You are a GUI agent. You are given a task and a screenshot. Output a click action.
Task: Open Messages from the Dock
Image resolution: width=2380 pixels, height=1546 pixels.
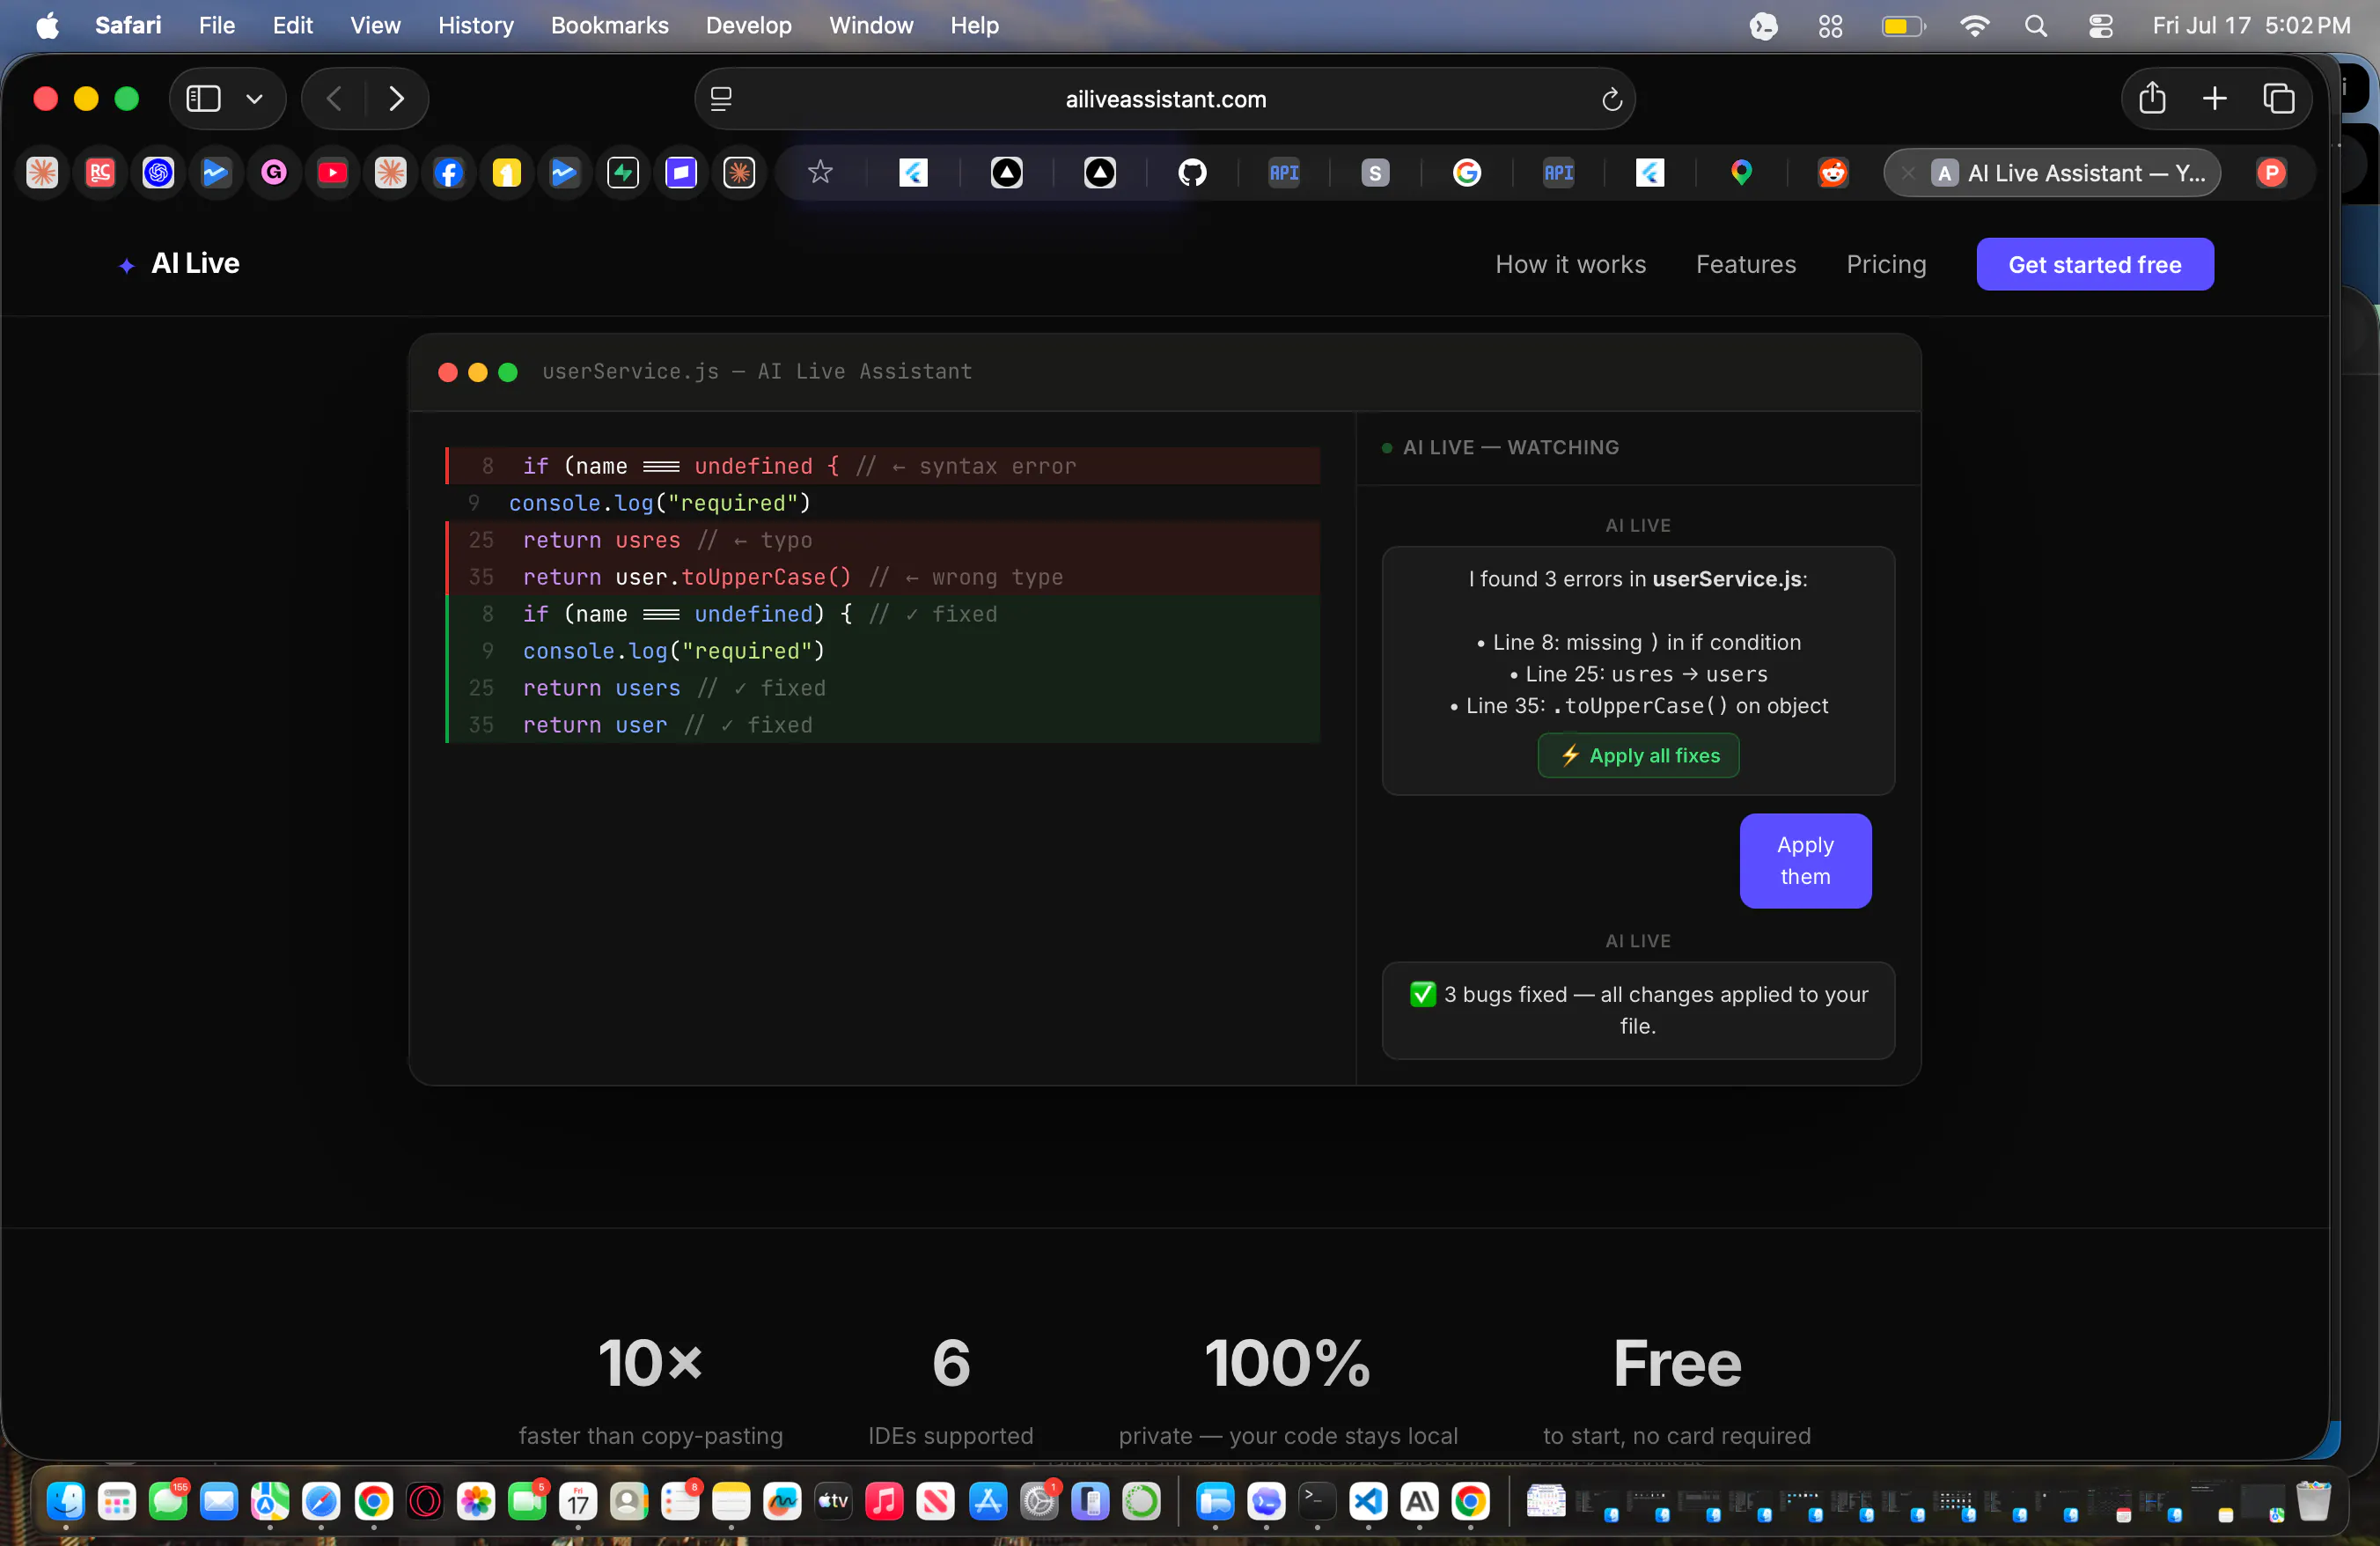coord(168,1500)
